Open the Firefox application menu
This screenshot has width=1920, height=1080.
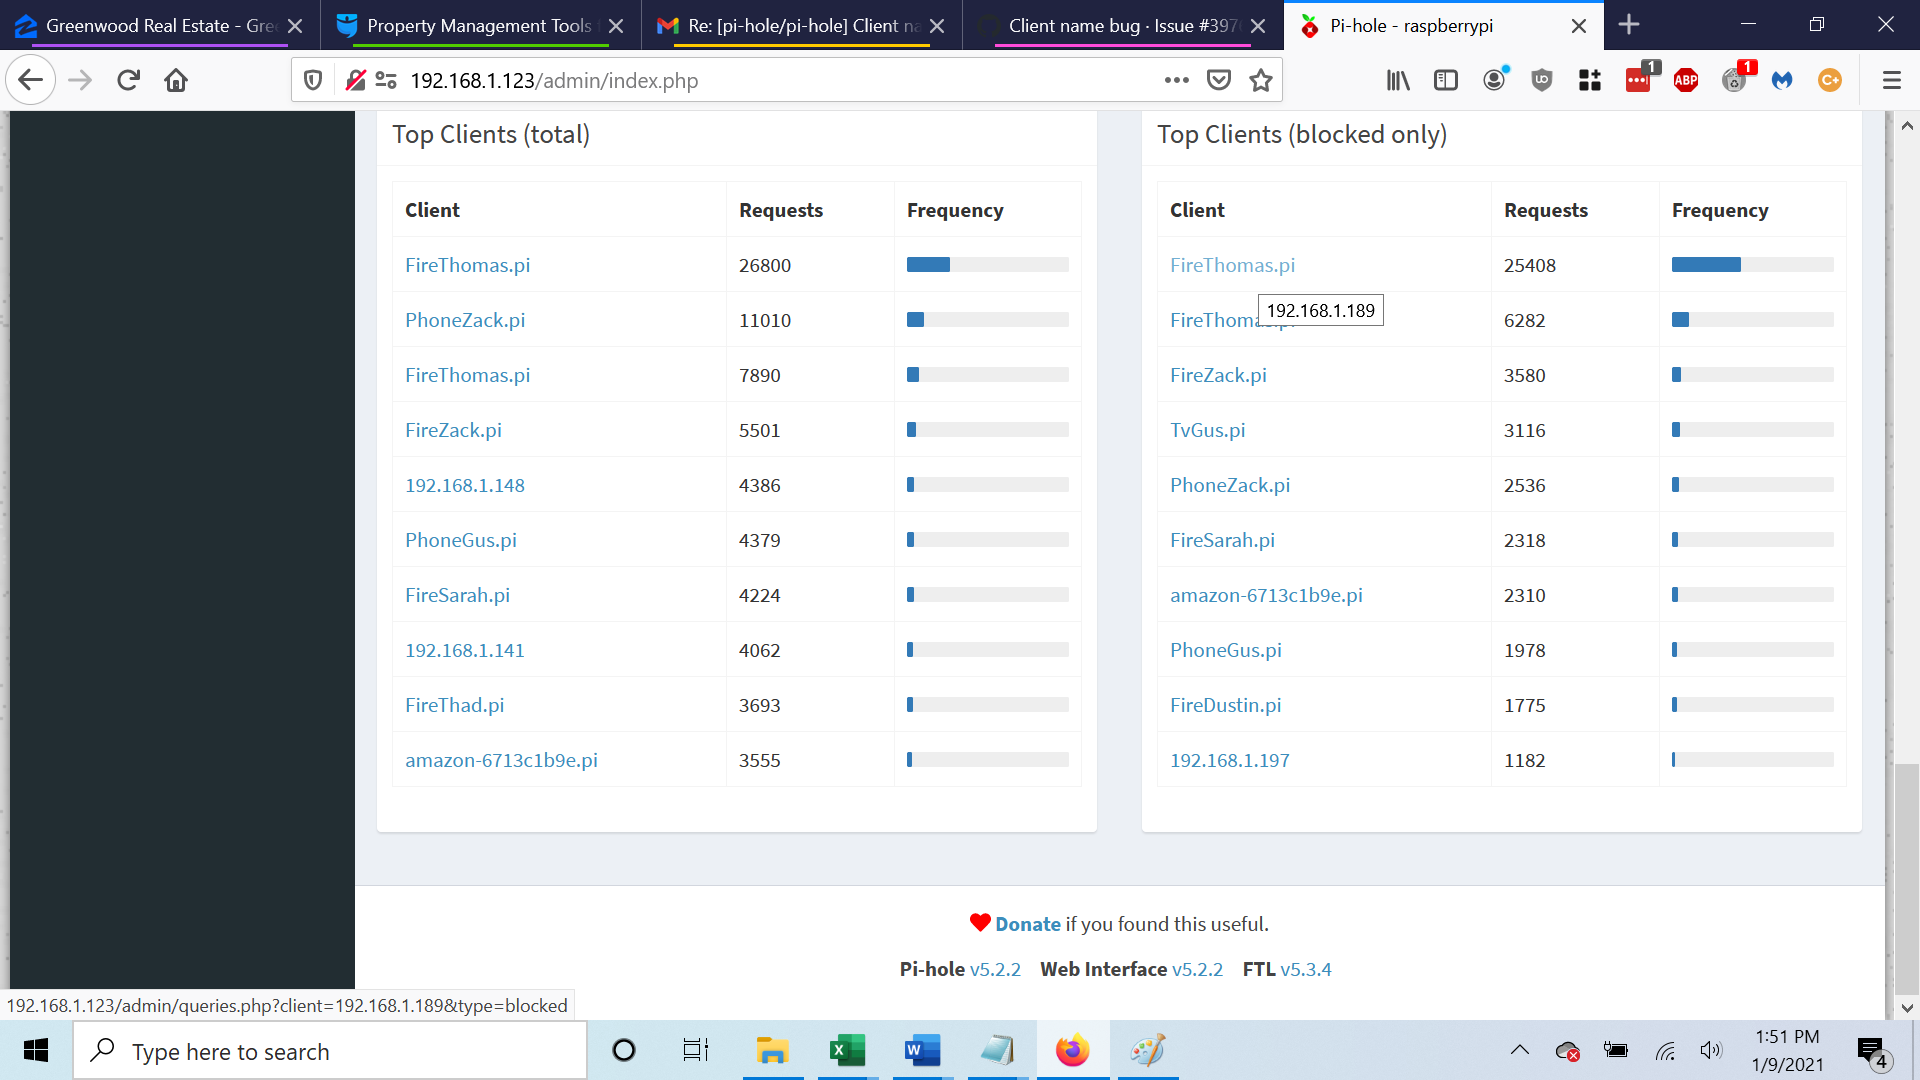[x=1892, y=80]
